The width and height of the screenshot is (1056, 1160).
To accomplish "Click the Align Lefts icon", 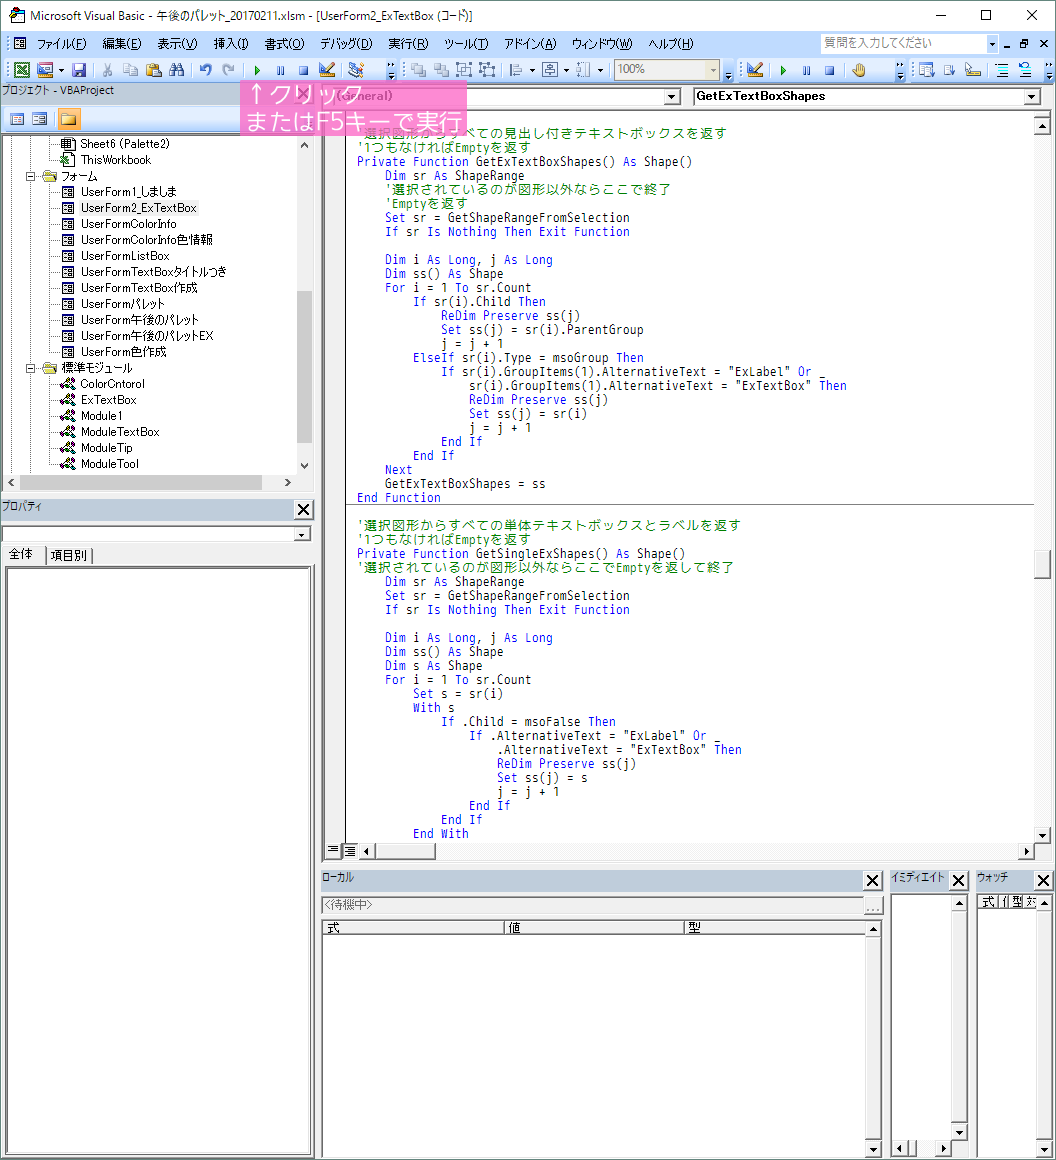I will click(517, 70).
